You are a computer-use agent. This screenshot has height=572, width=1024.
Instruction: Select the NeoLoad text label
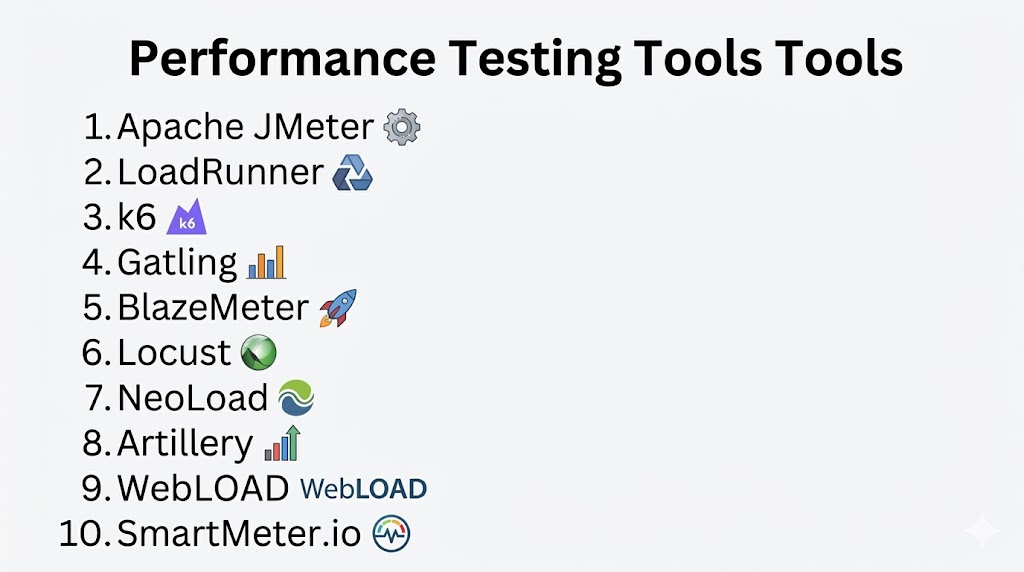[192, 398]
